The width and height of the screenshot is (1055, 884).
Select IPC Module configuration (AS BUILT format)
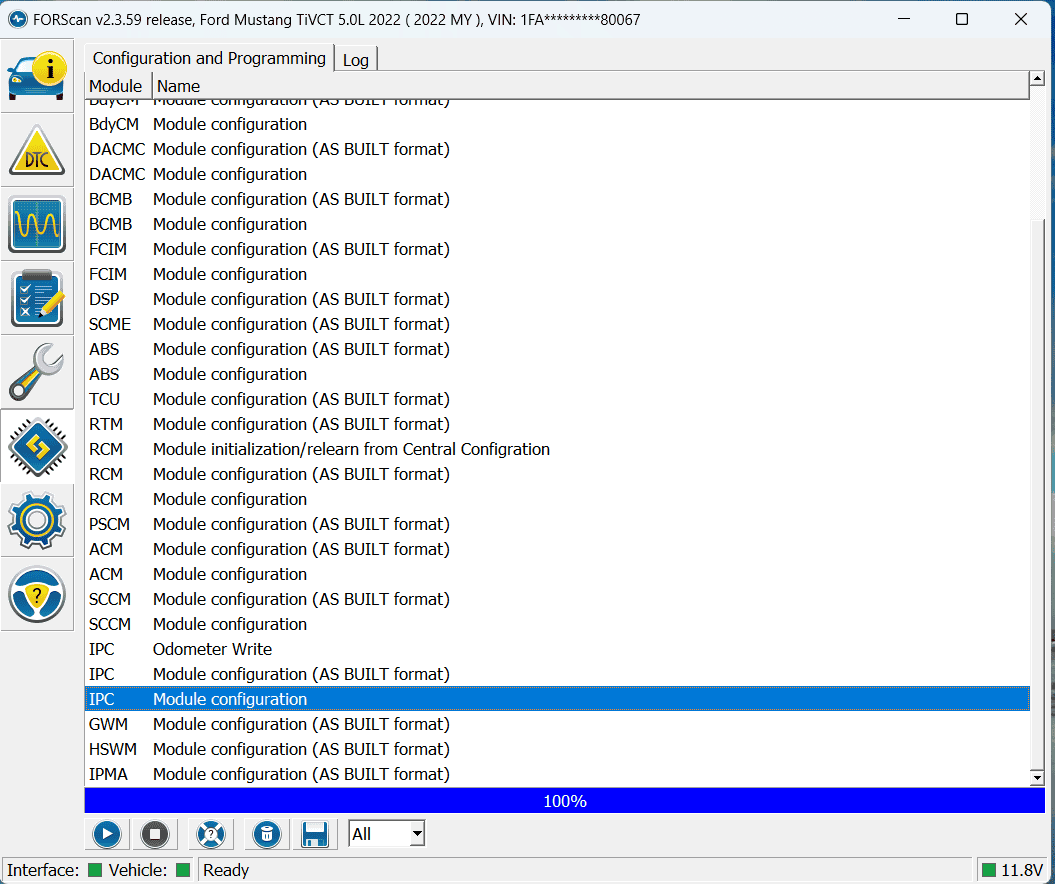557,674
